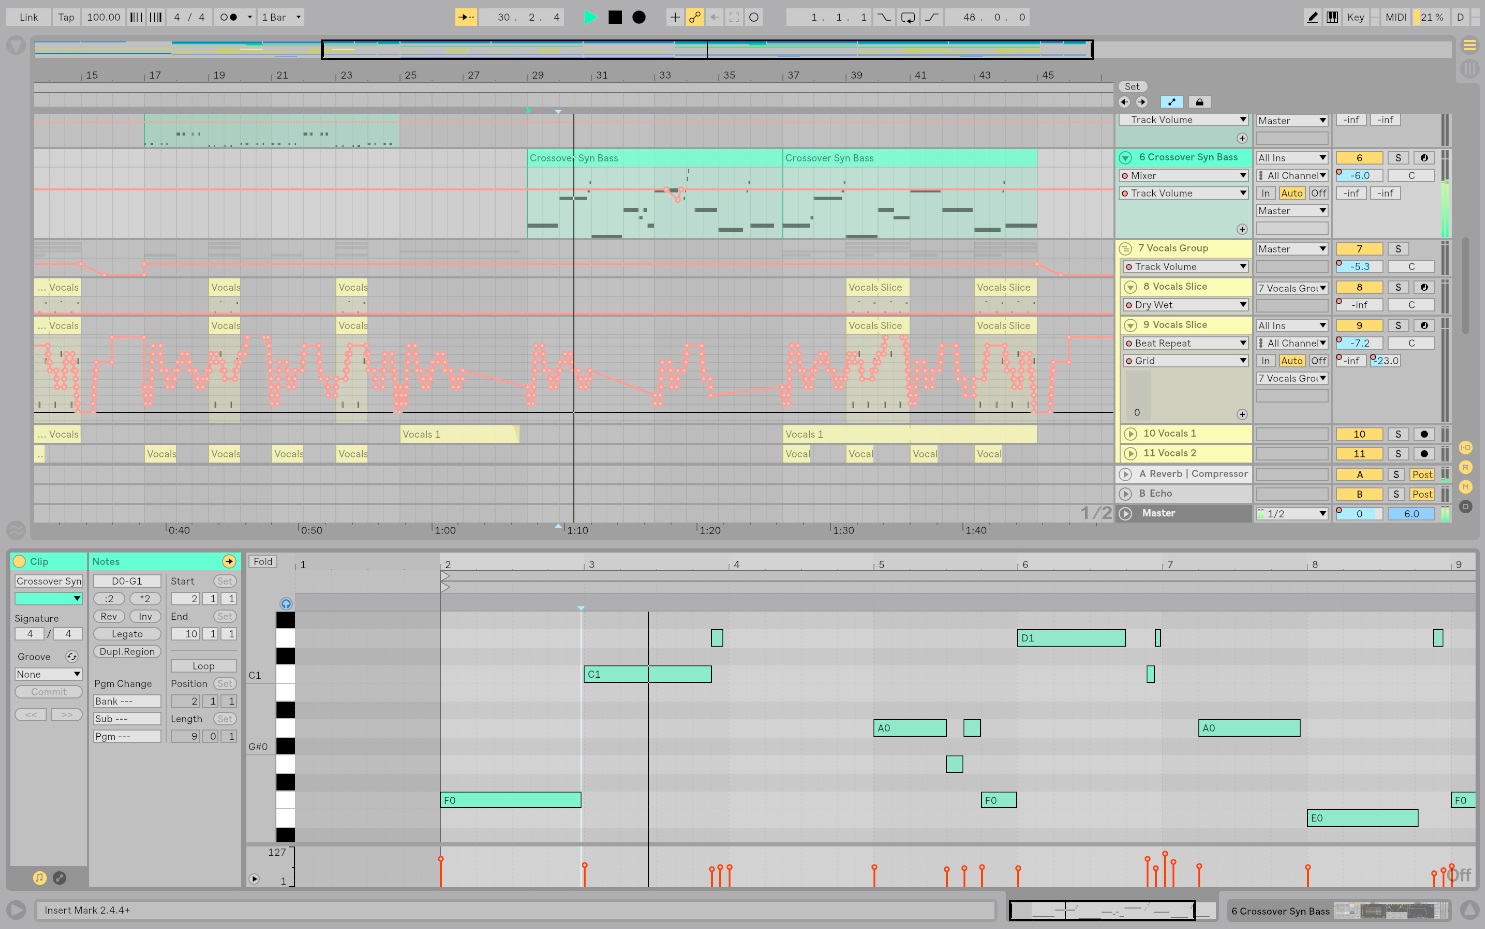Open Groove None dropdown in Clip panel
The image size is (1485, 929).
click(x=48, y=675)
